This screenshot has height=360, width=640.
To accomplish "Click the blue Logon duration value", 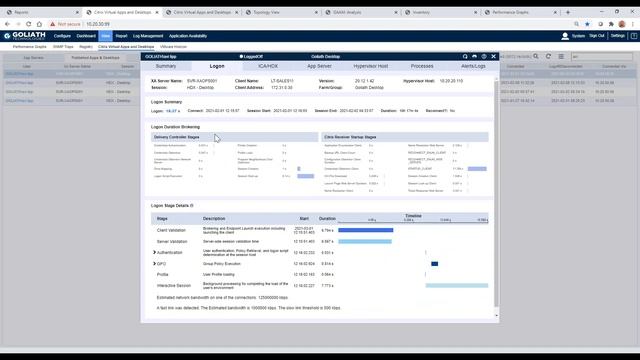I will (173, 111).
